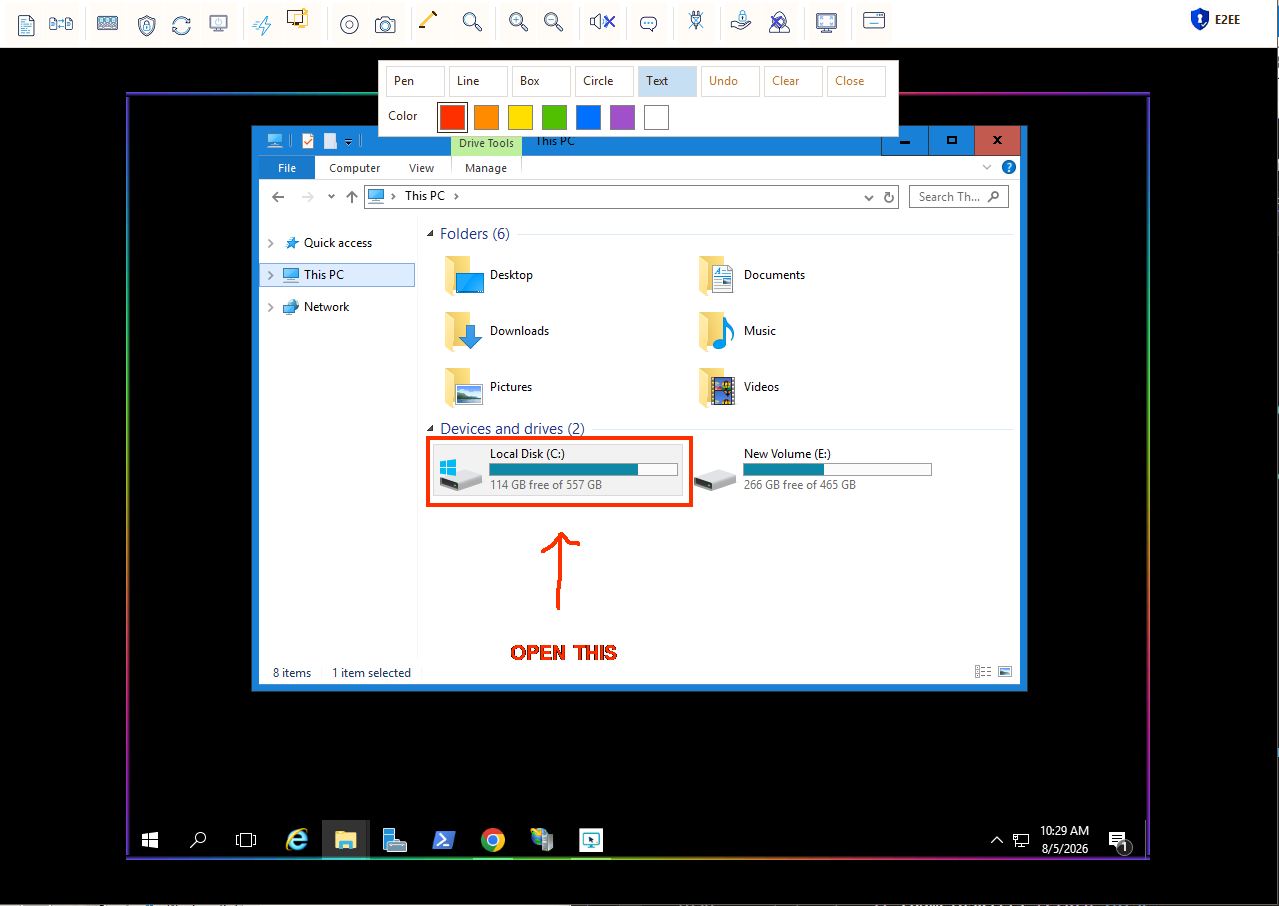1279x906 pixels.
Task: Click the E2EE encryption badge
Action: coord(1216,19)
